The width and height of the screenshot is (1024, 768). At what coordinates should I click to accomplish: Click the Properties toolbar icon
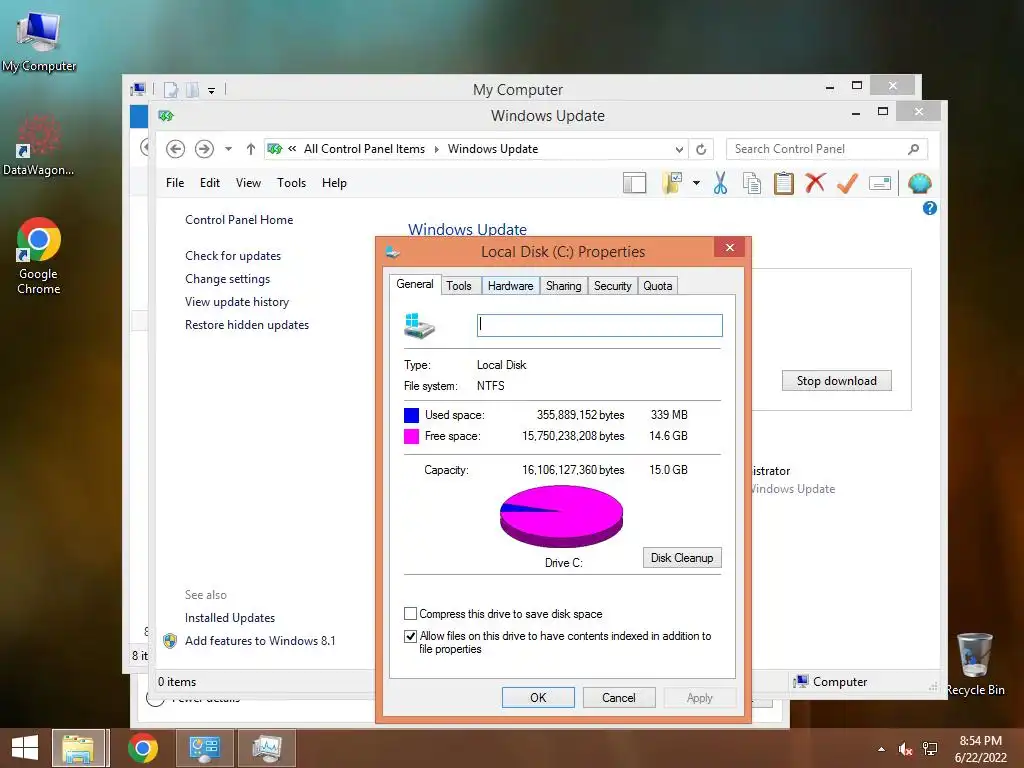click(880, 184)
